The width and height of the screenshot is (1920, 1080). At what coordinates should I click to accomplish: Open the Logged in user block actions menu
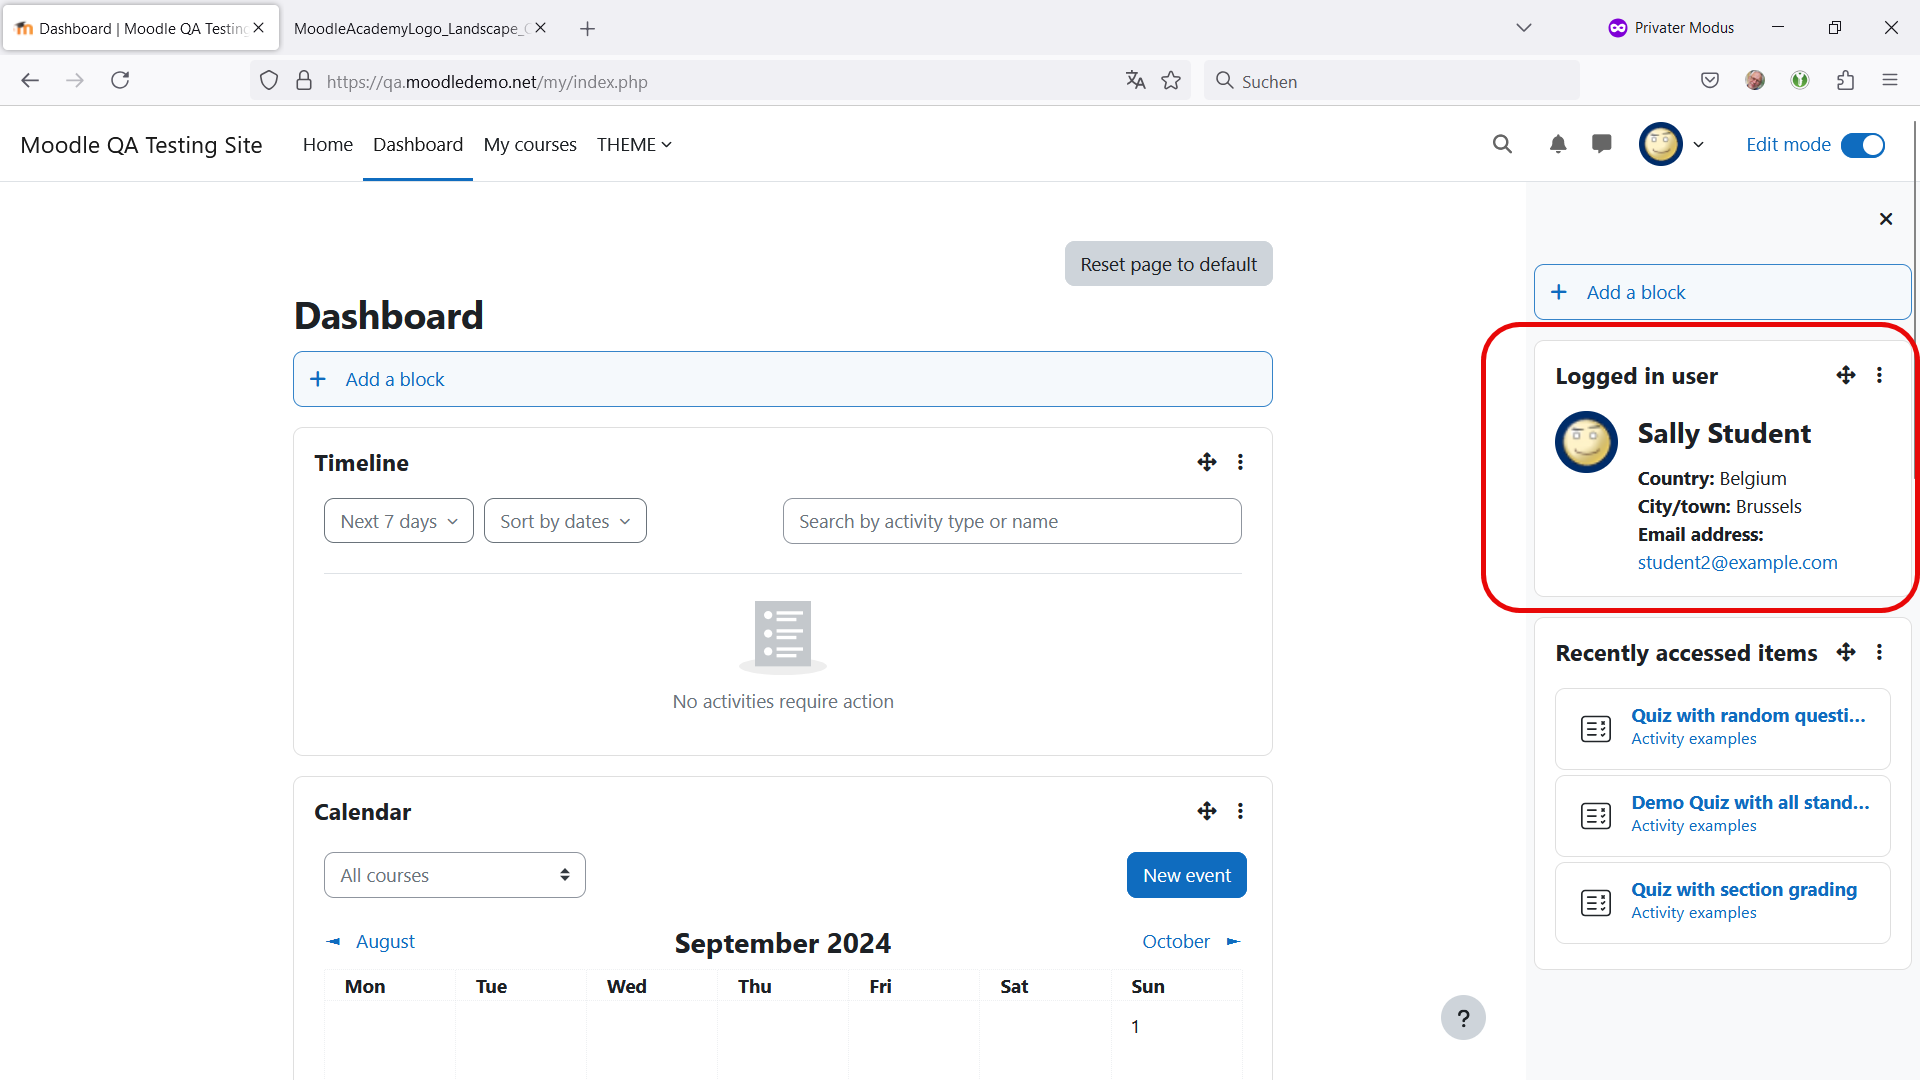[x=1879, y=375]
